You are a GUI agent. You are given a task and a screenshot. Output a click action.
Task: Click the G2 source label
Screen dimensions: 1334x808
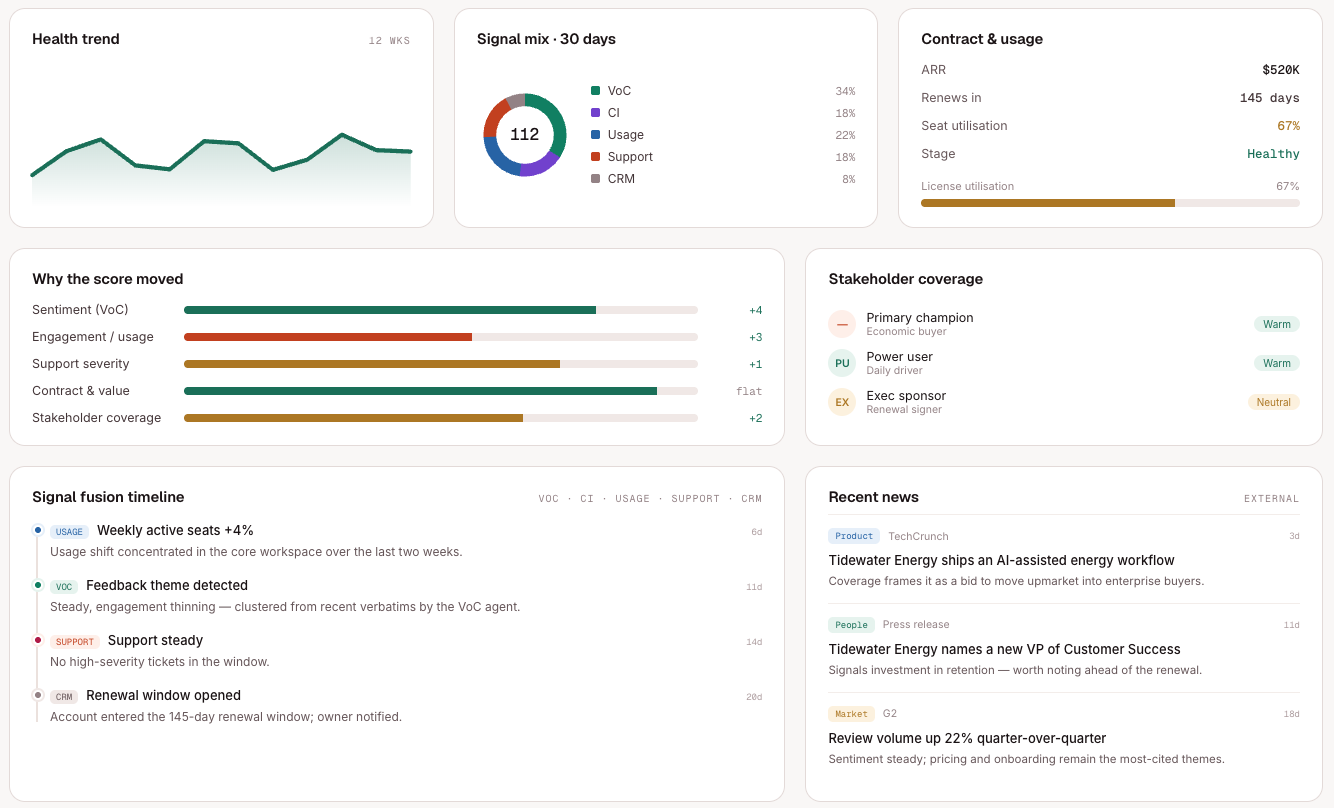pos(890,714)
